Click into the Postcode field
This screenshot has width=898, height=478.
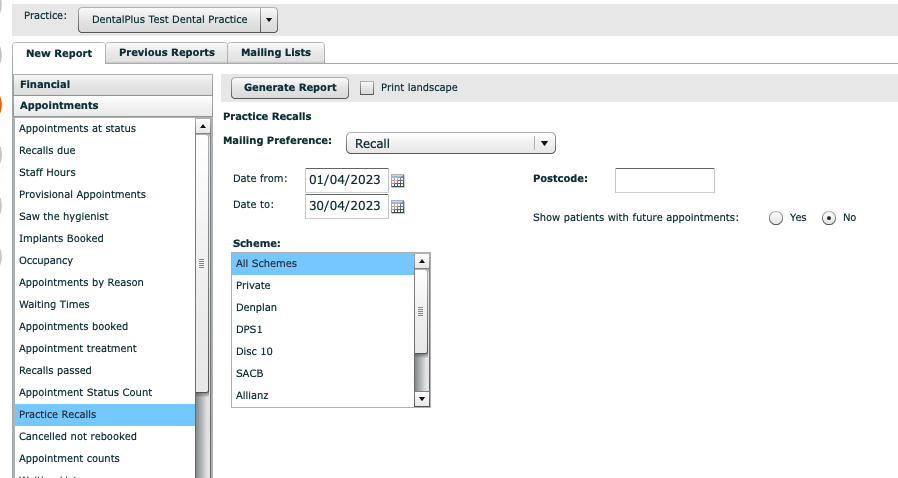pos(664,180)
